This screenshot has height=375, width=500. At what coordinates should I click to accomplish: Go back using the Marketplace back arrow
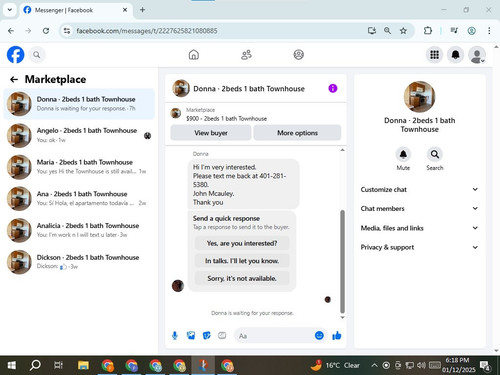point(14,79)
